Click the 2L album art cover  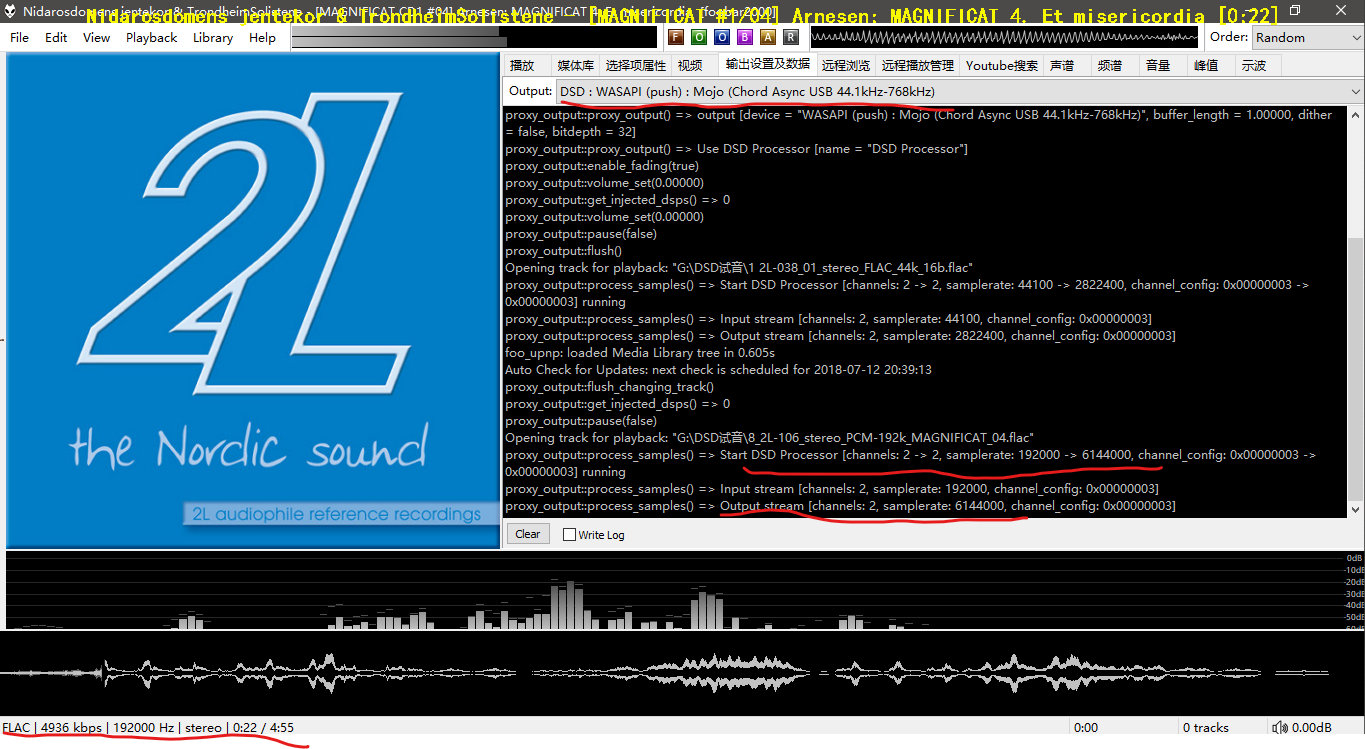[x=253, y=300]
